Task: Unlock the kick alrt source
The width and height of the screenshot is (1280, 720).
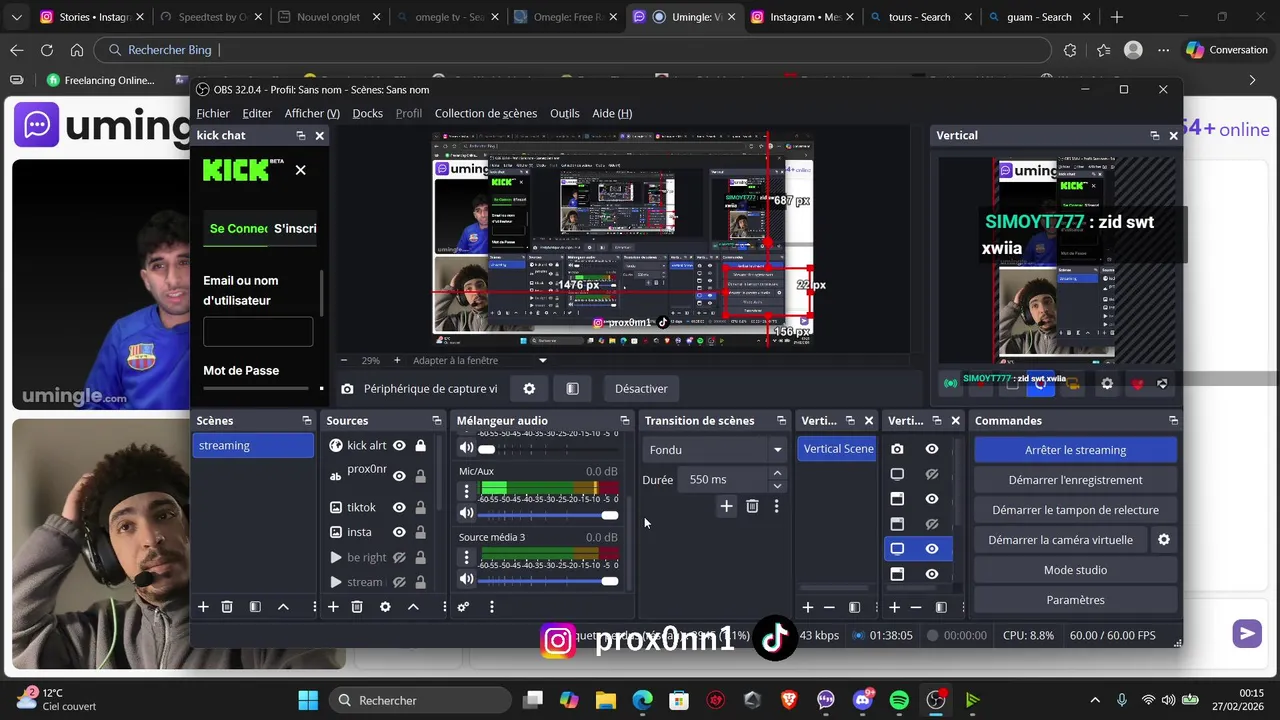Action: click(420, 446)
